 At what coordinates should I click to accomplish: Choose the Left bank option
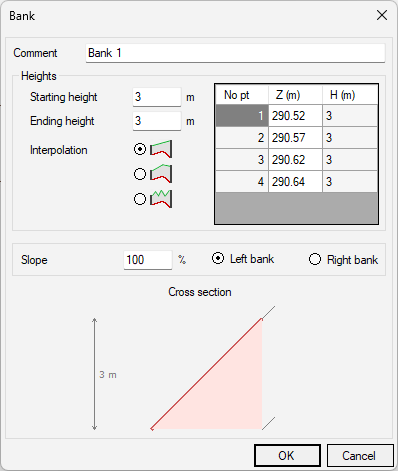click(243, 259)
